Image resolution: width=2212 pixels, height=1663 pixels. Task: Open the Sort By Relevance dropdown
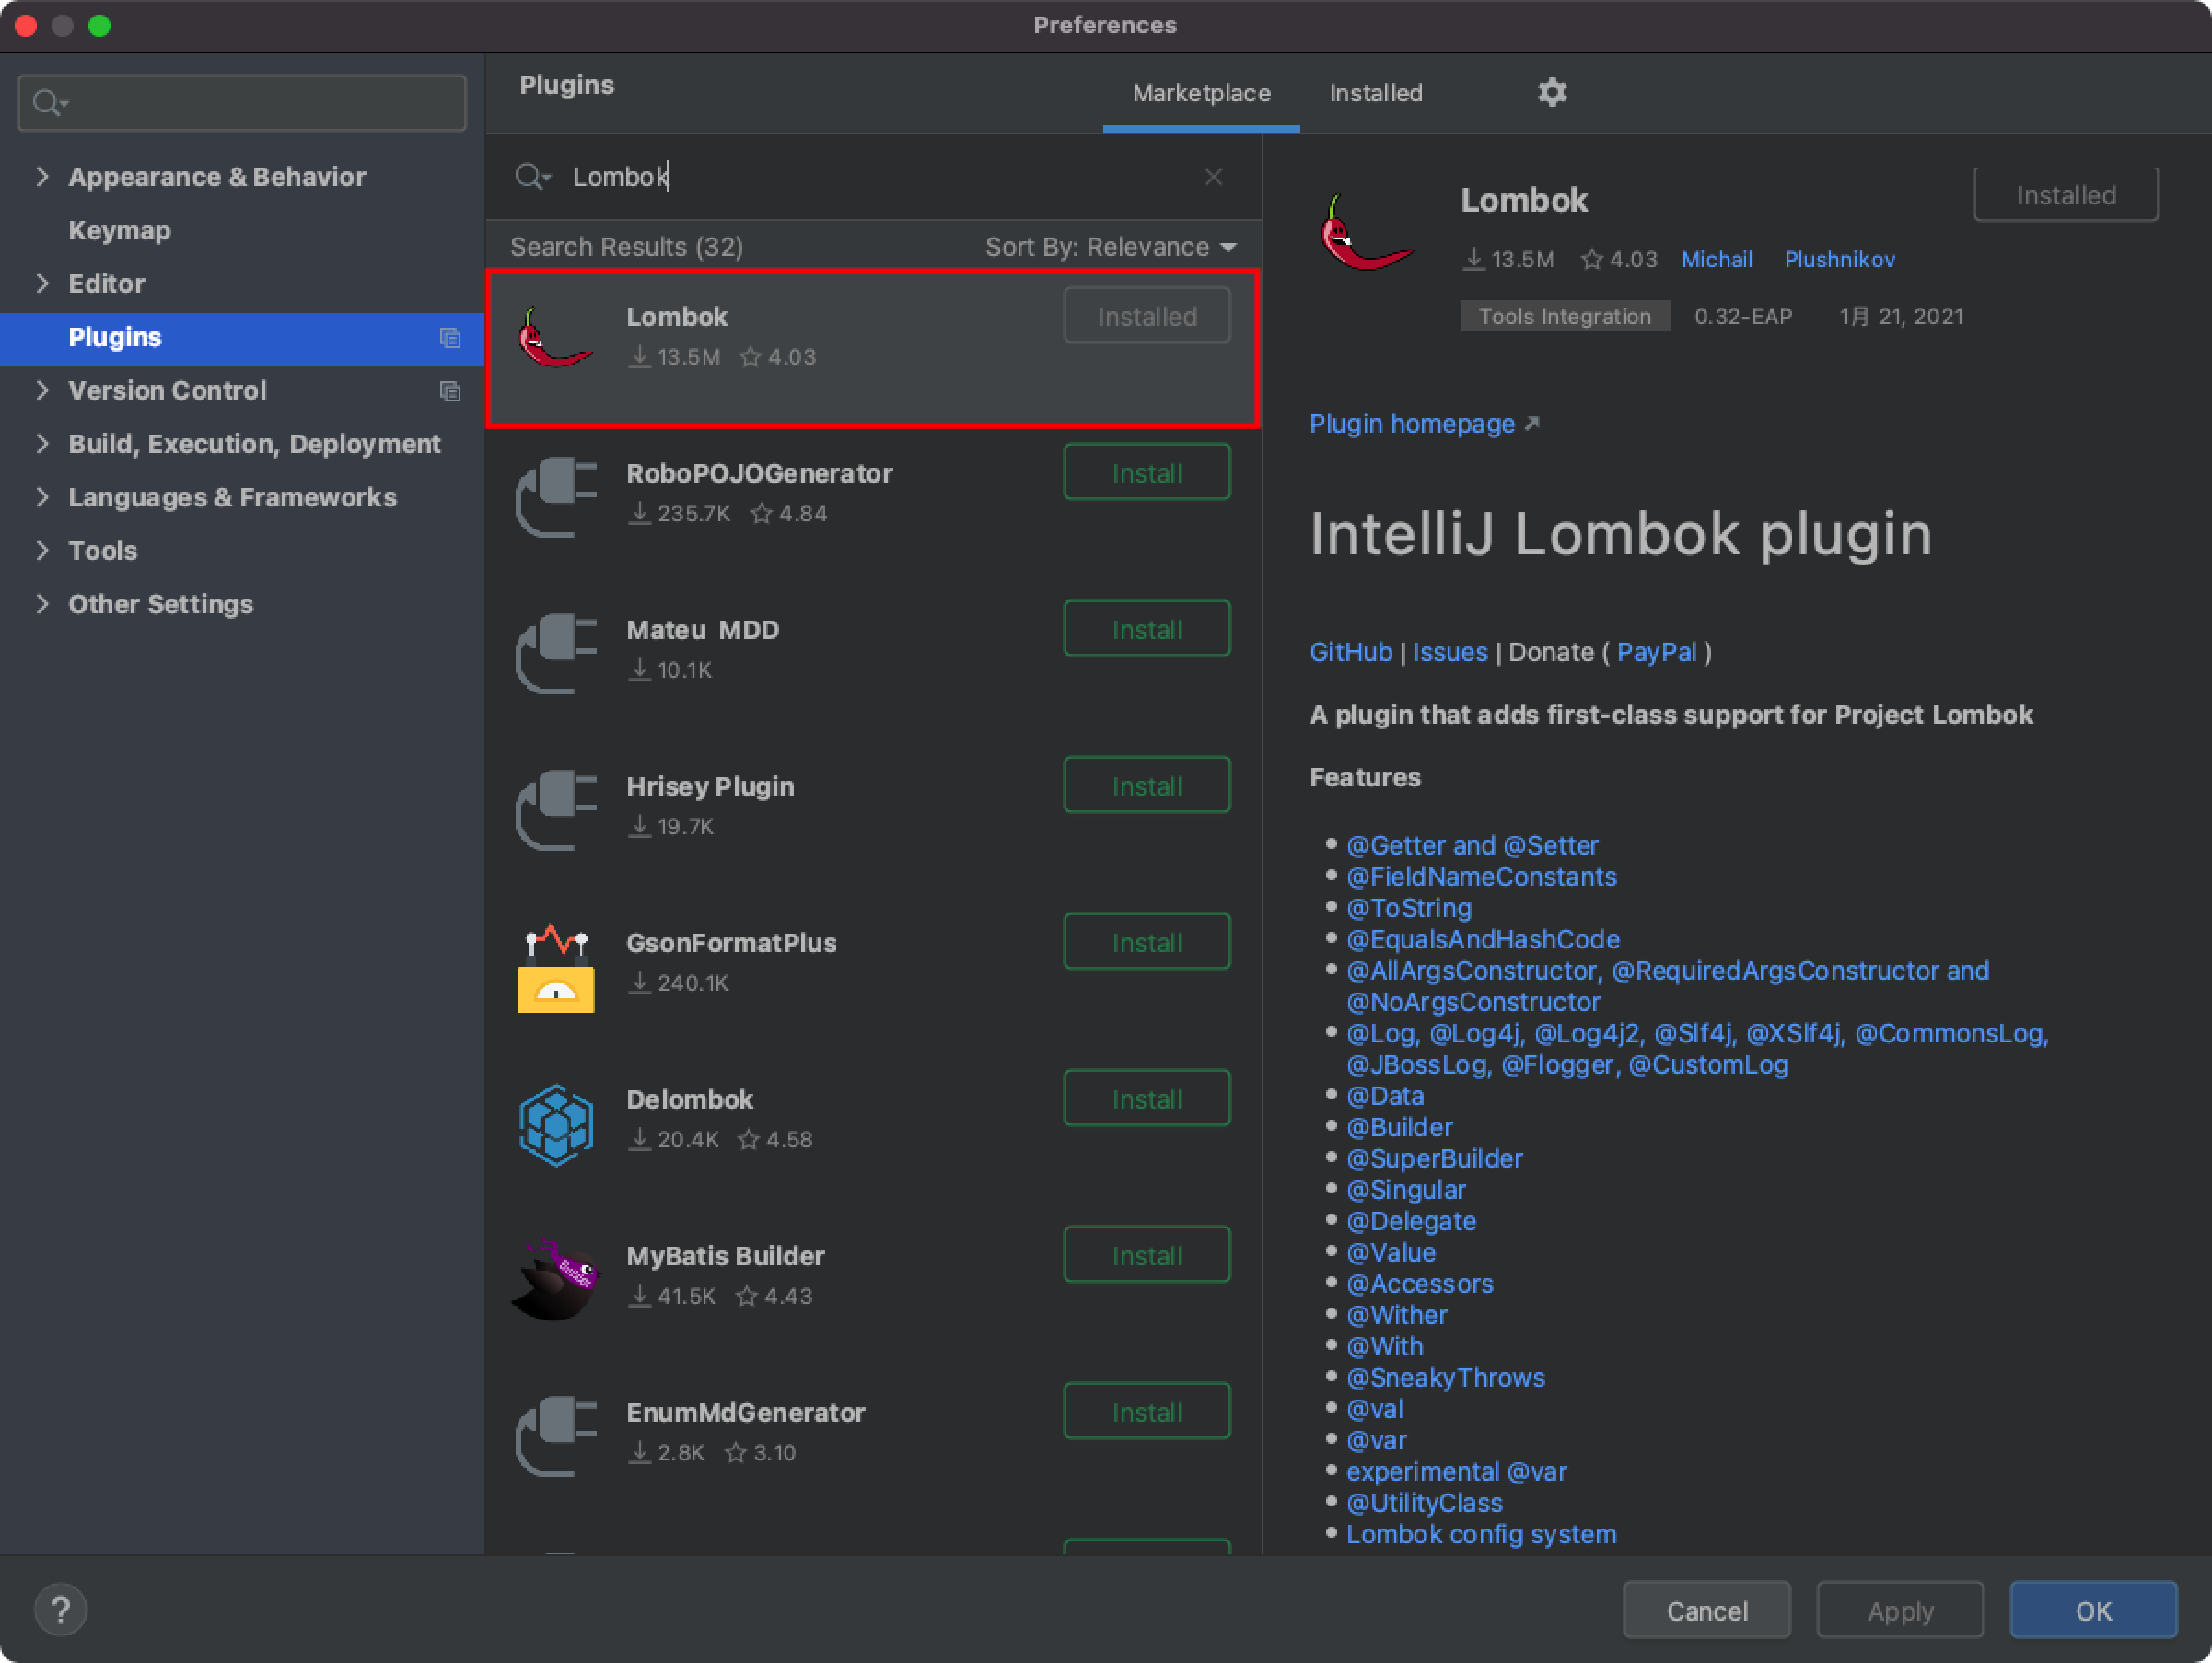[x=1110, y=247]
